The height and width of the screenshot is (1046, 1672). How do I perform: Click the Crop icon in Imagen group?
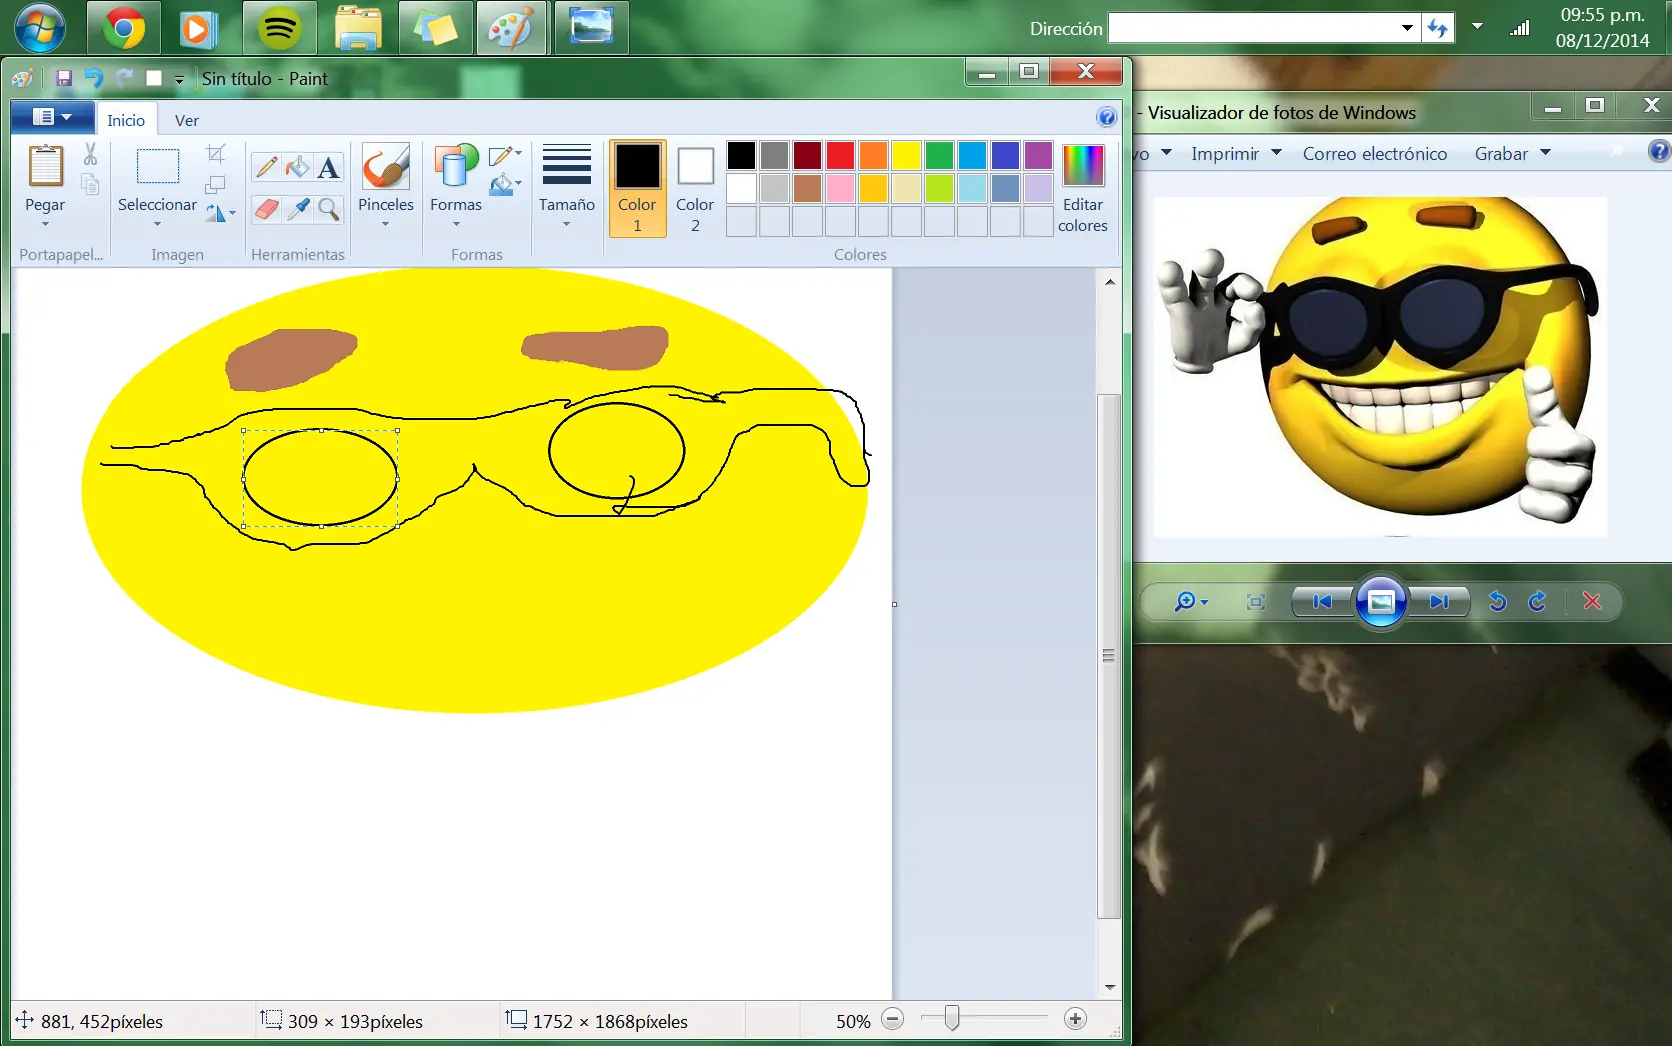click(x=216, y=154)
